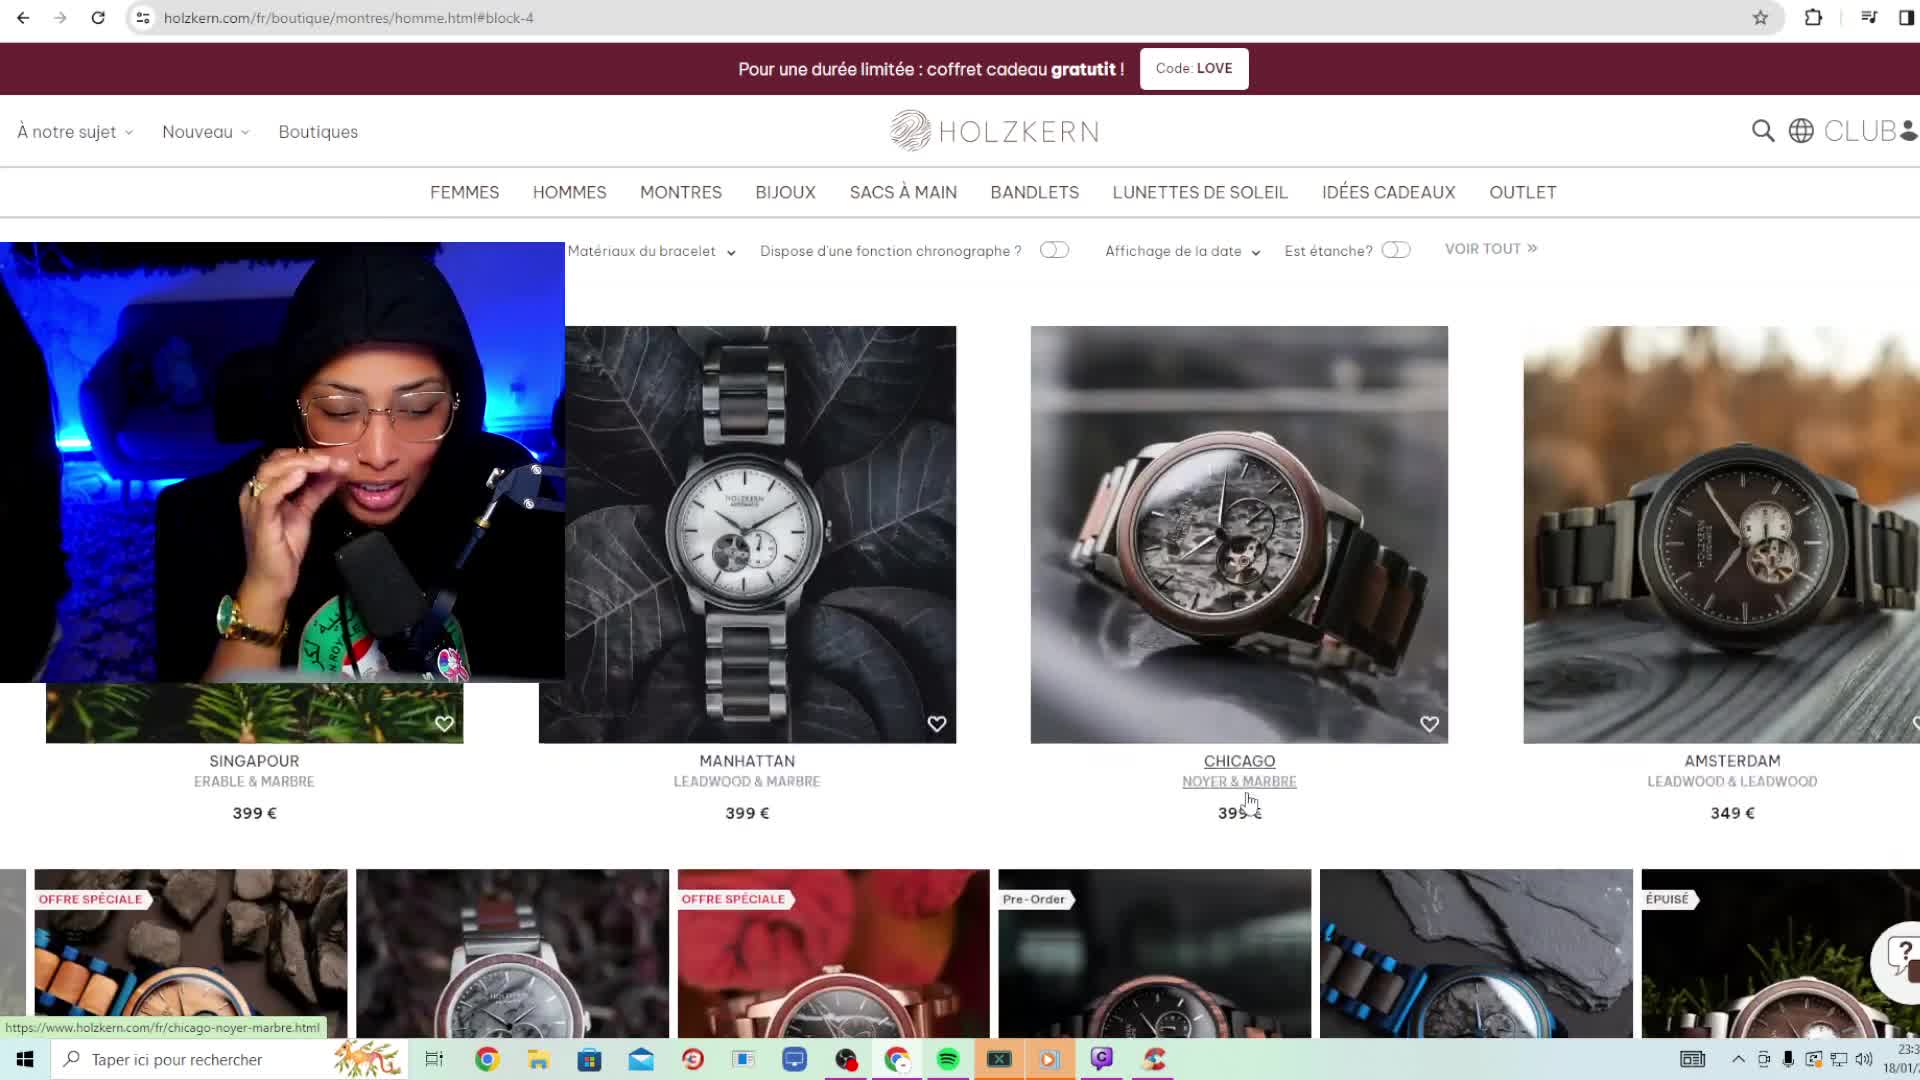This screenshot has width=1920, height=1080.
Task: Open the SACS À MAIN category
Action: point(903,192)
